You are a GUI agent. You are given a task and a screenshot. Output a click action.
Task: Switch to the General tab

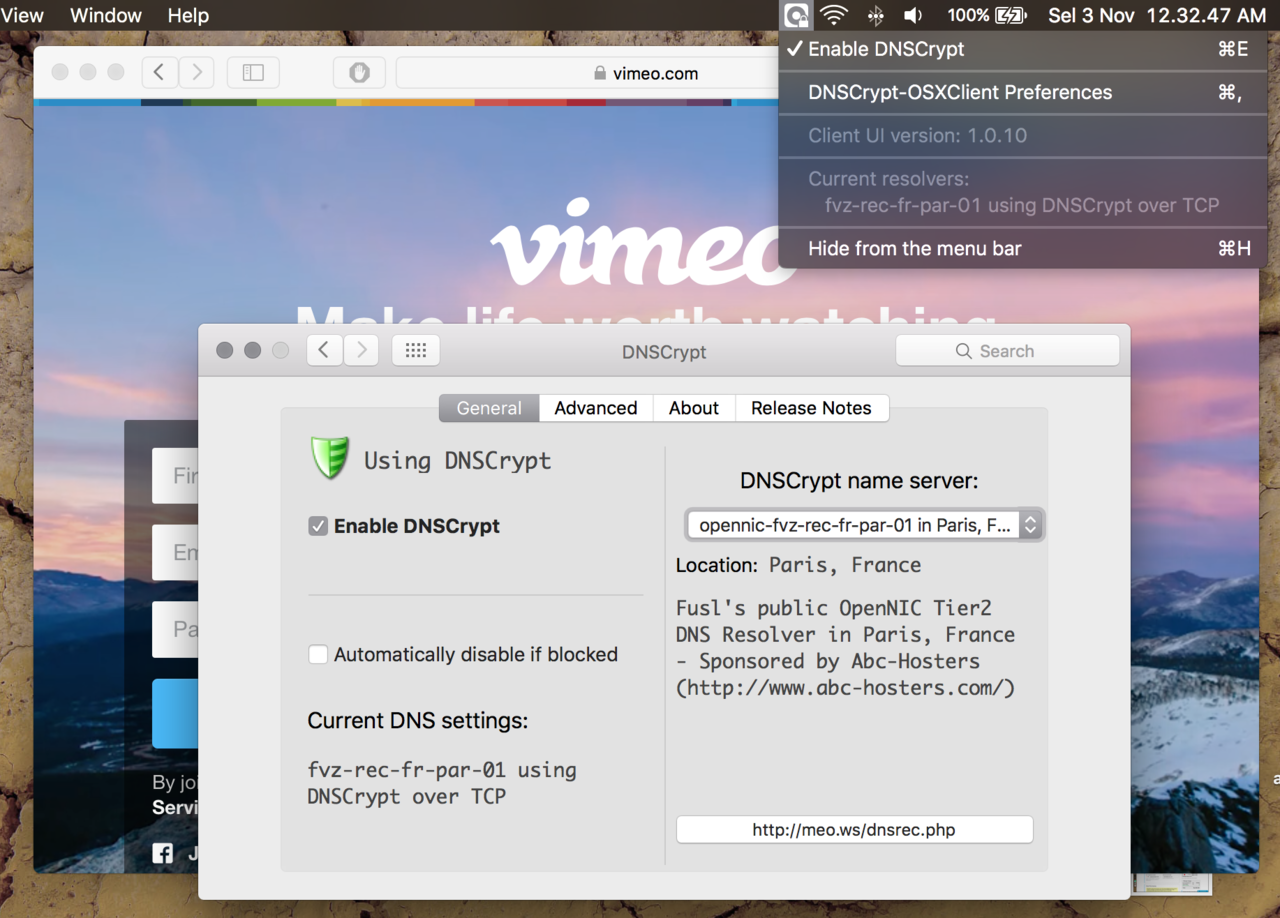489,408
